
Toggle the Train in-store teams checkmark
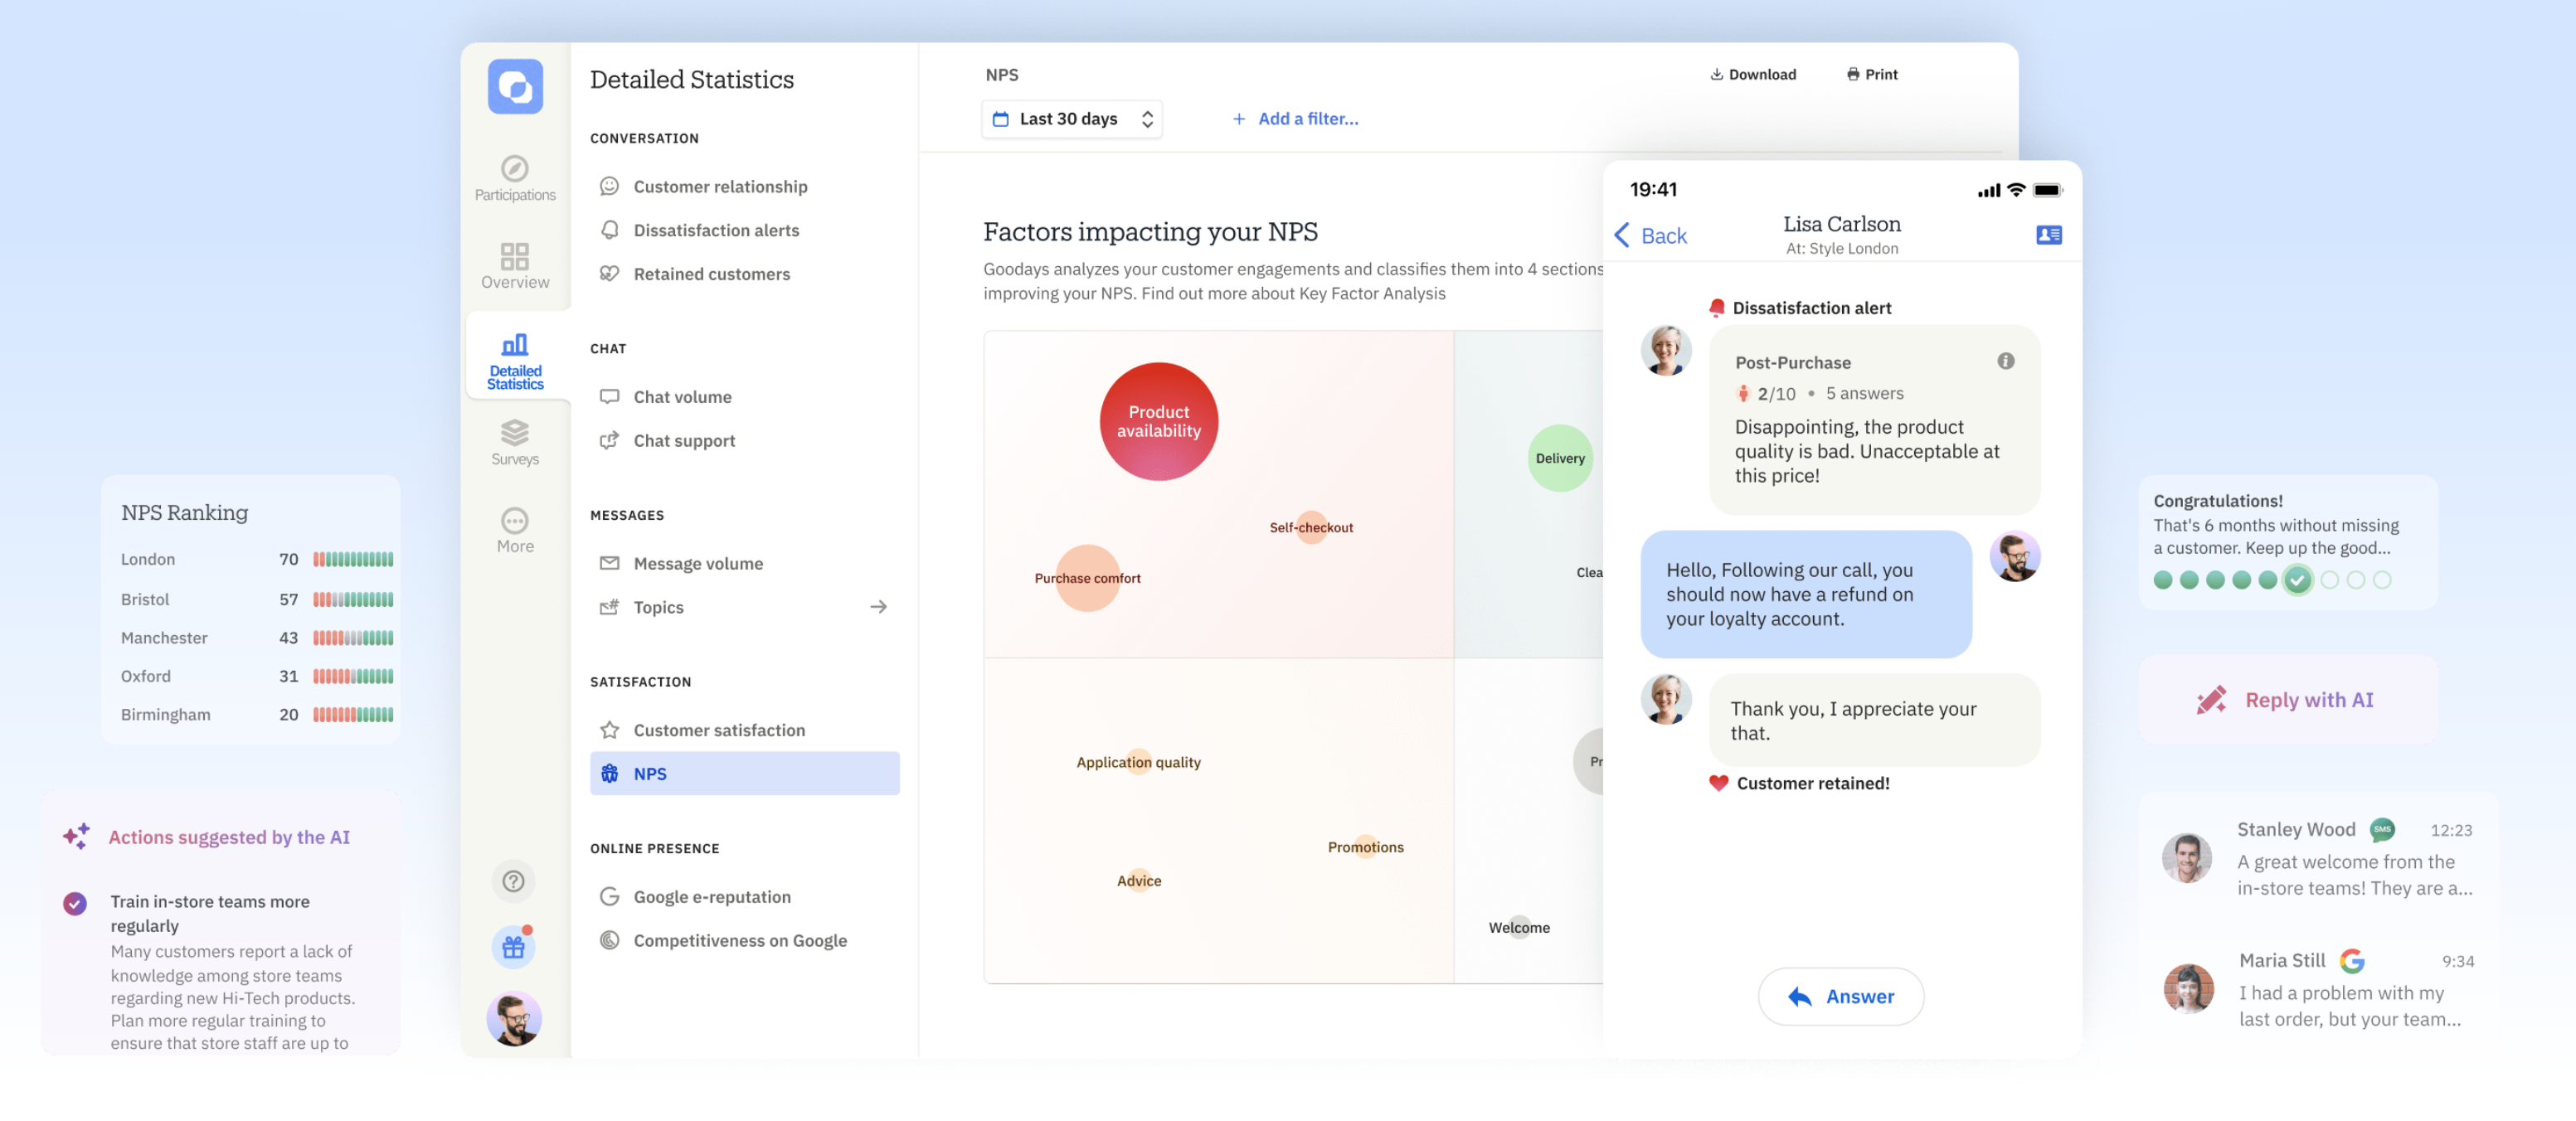pyautogui.click(x=75, y=904)
